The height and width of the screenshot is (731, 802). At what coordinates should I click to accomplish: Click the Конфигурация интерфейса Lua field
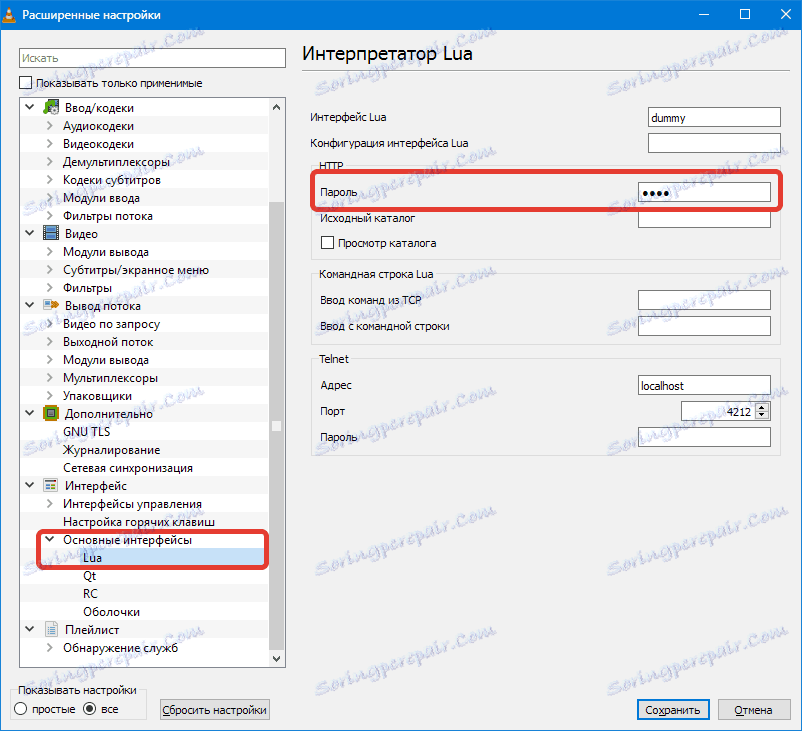714,143
